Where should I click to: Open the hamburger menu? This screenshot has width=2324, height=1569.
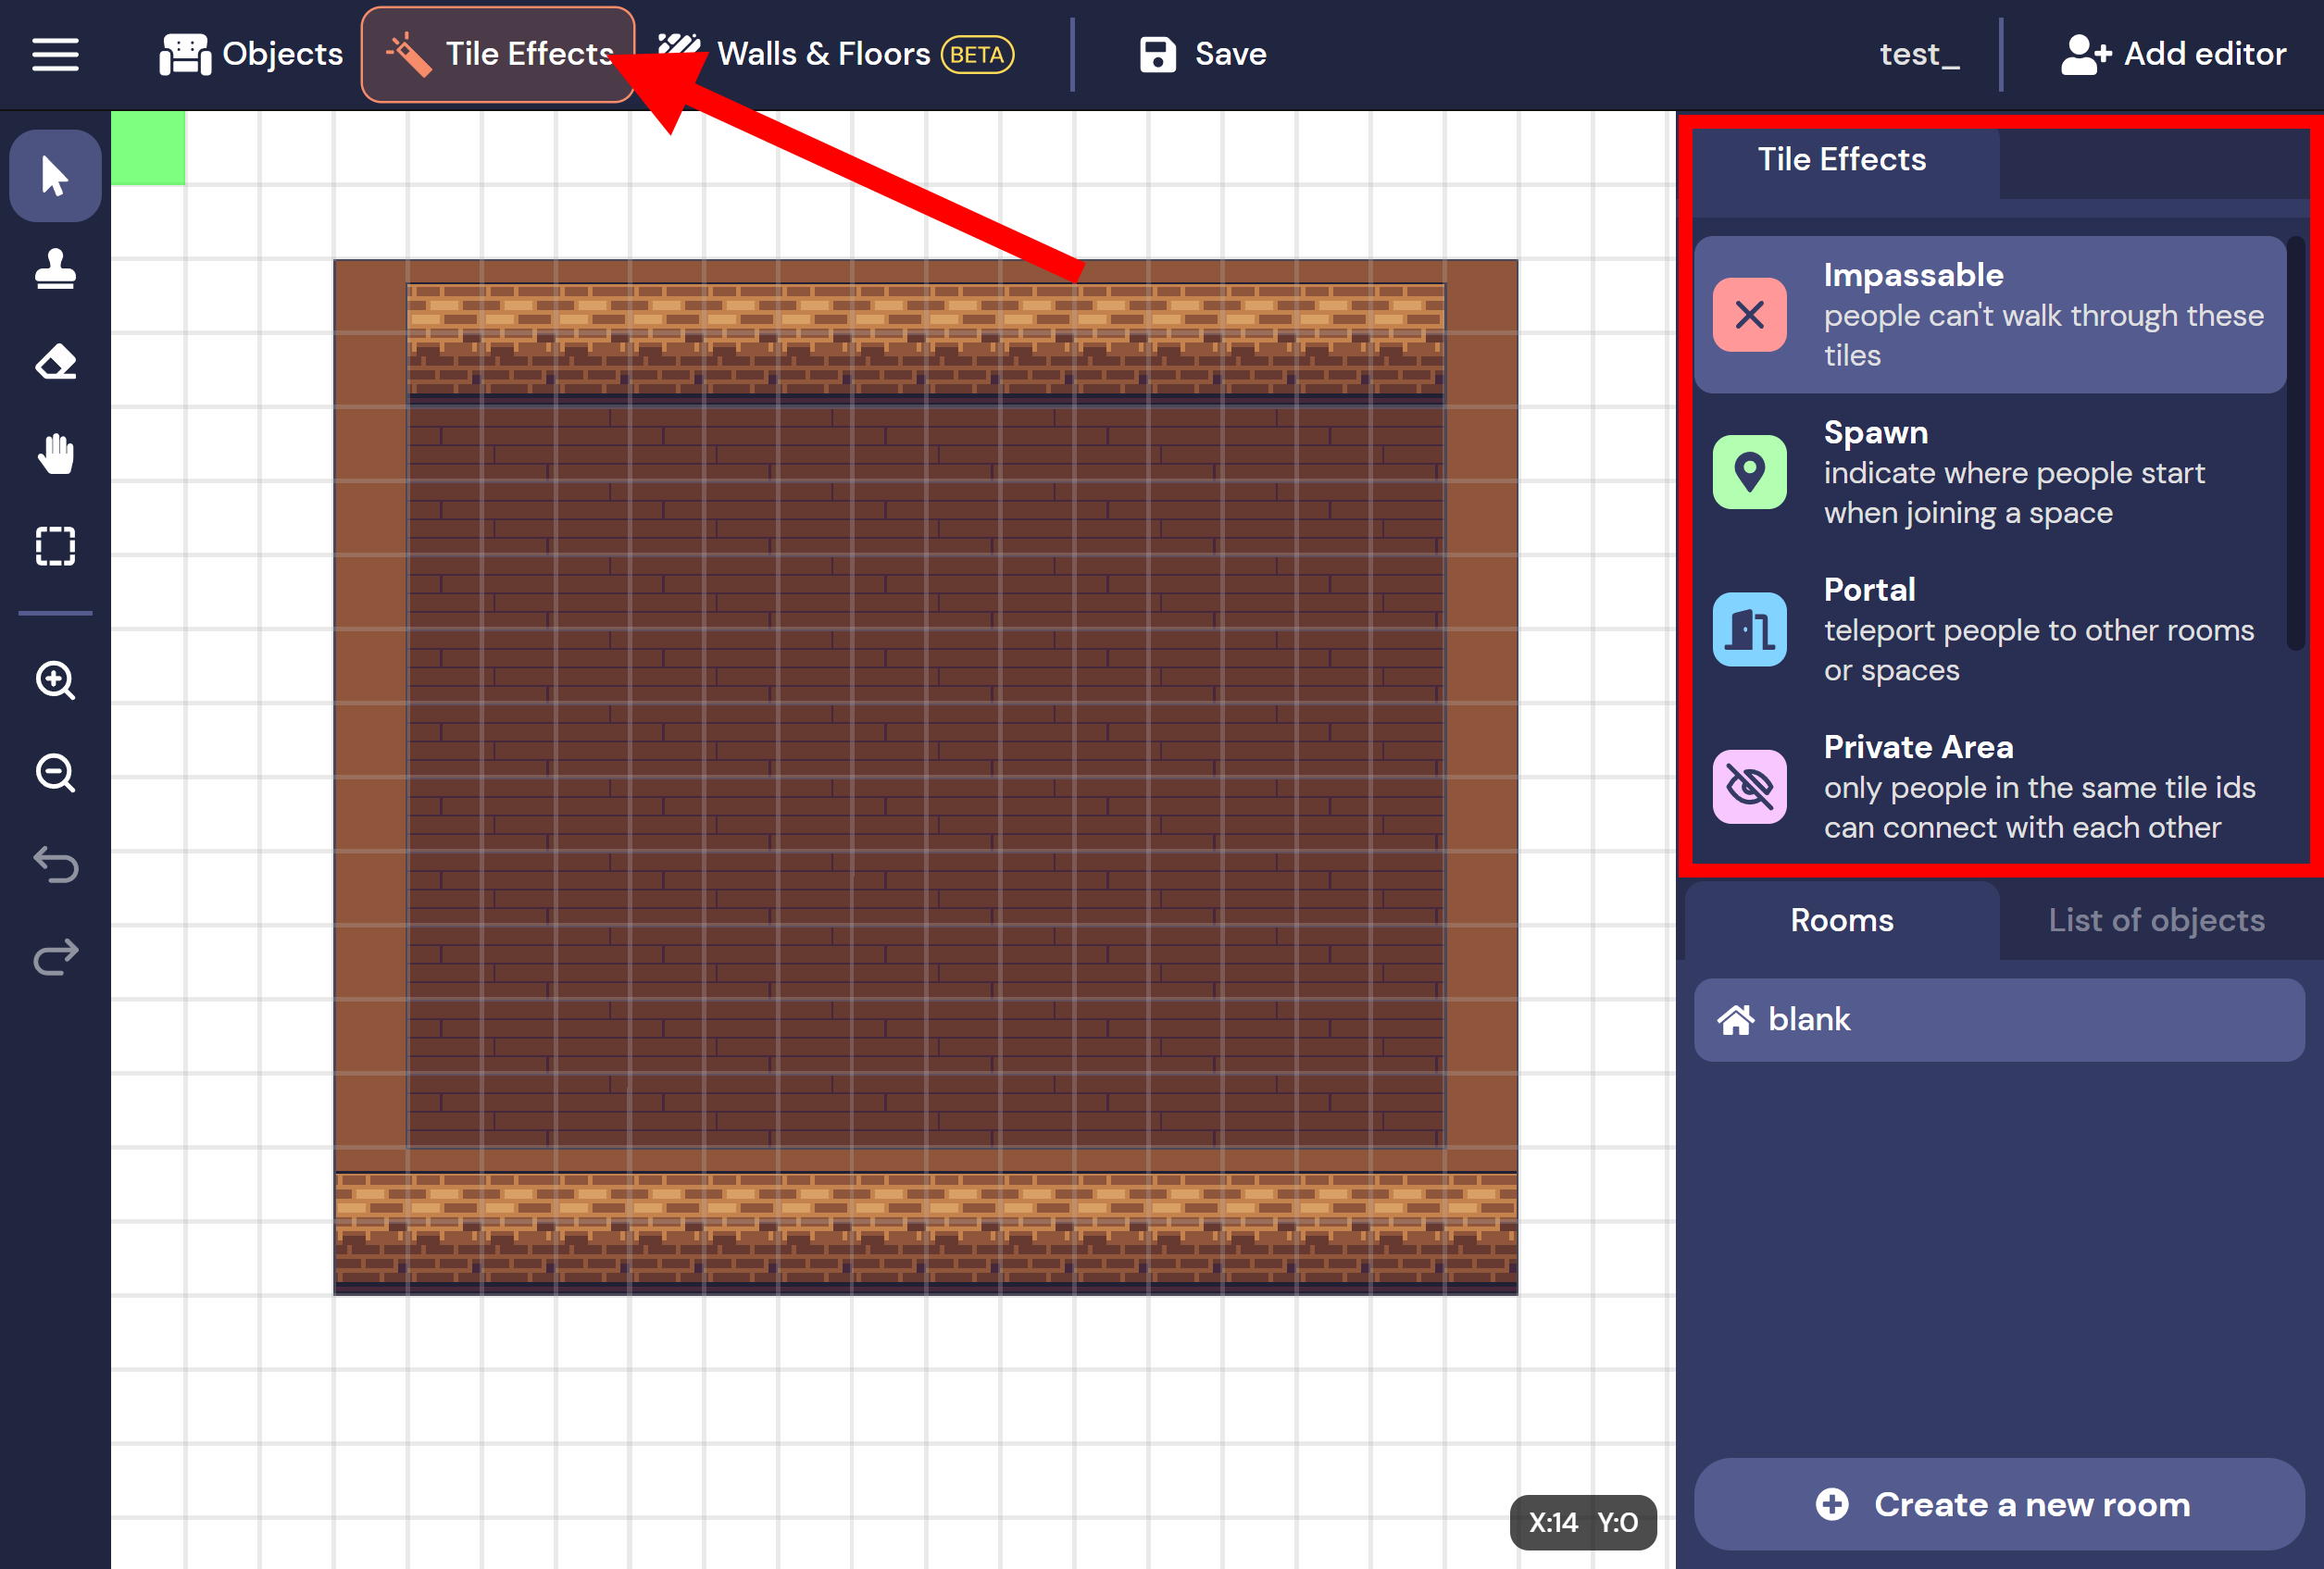pos(55,54)
